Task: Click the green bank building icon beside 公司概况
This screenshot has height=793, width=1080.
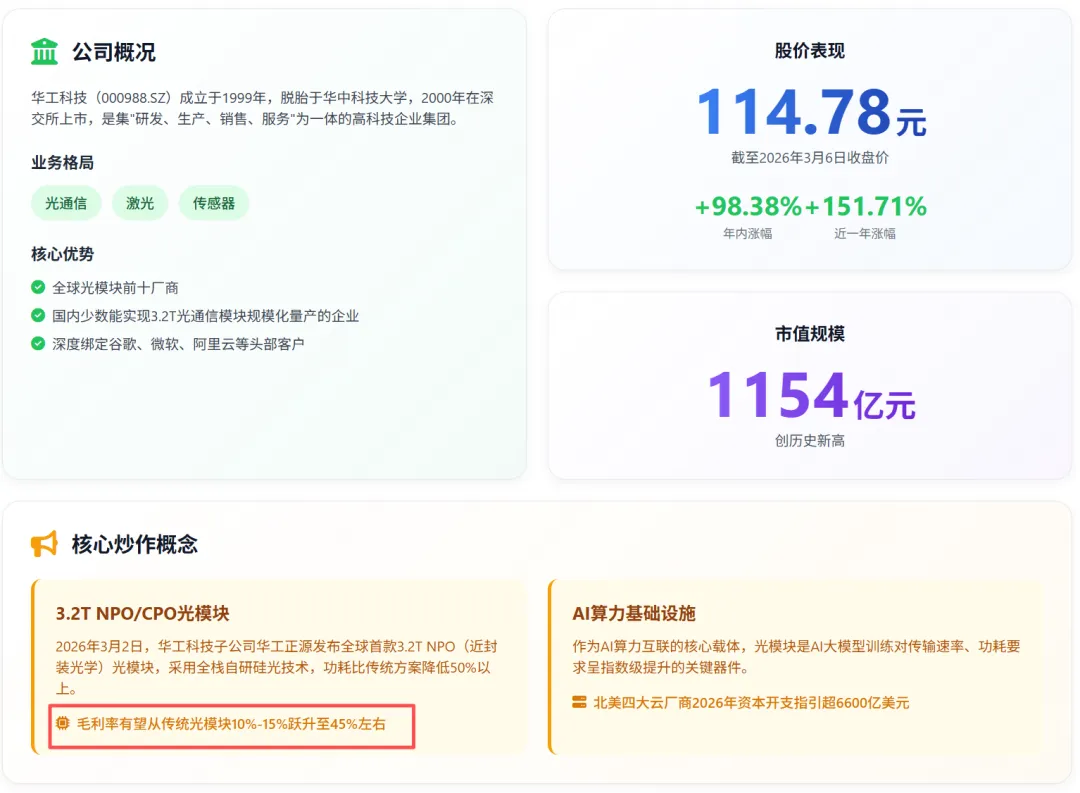Action: coord(44,52)
